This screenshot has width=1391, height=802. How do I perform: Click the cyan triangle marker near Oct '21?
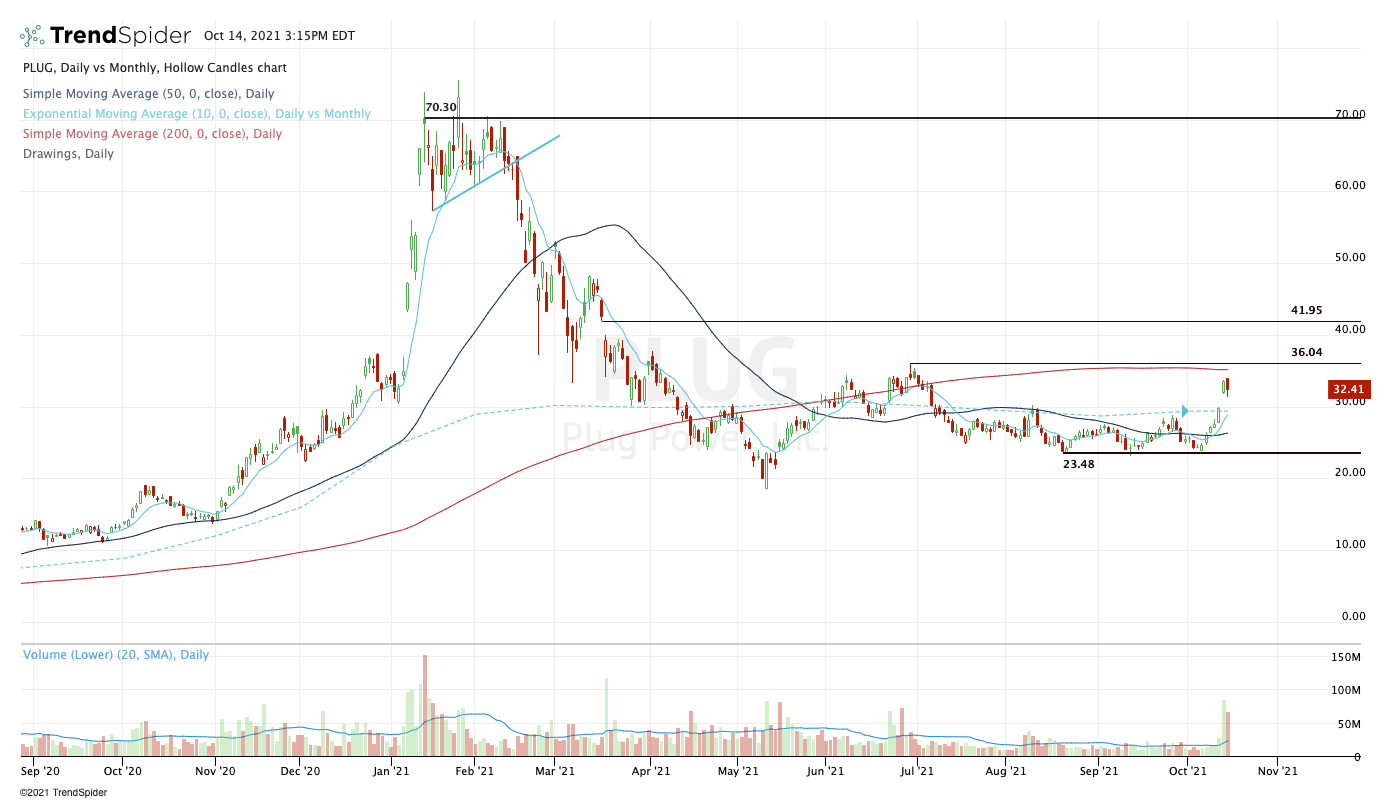(1185, 410)
